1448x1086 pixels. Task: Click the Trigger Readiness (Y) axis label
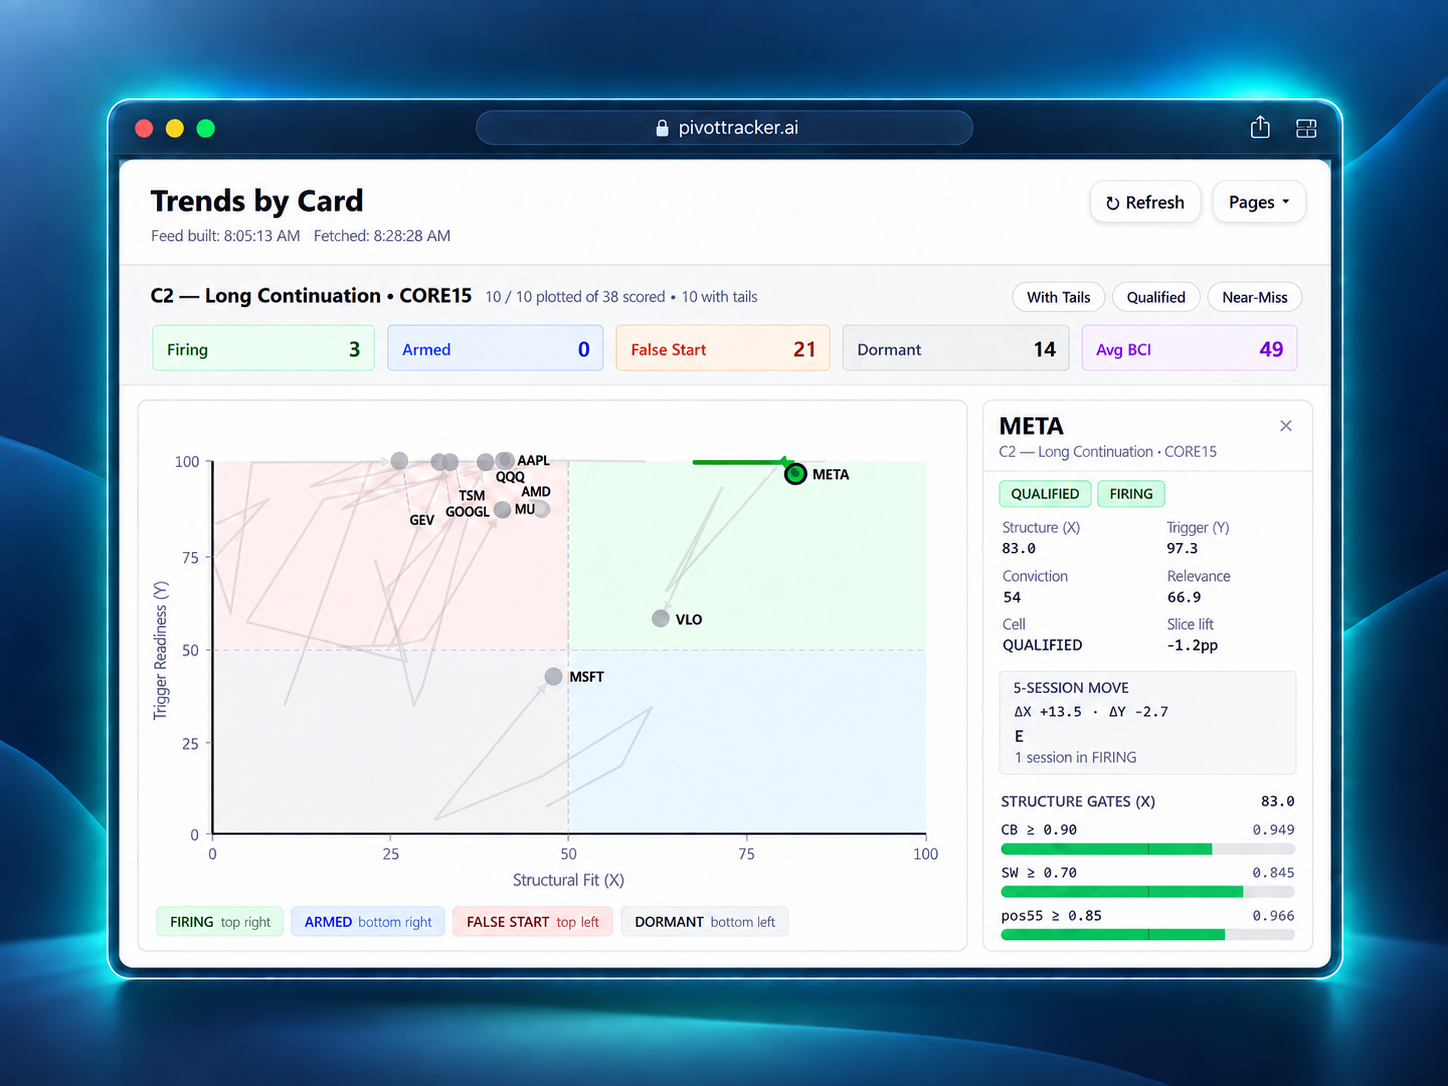click(x=160, y=650)
